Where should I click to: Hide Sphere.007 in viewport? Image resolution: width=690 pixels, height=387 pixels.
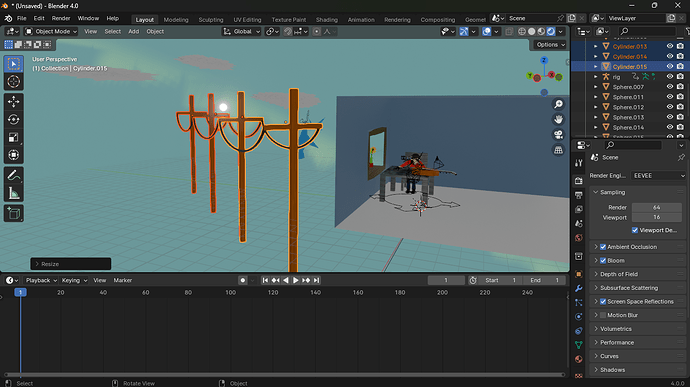670,87
